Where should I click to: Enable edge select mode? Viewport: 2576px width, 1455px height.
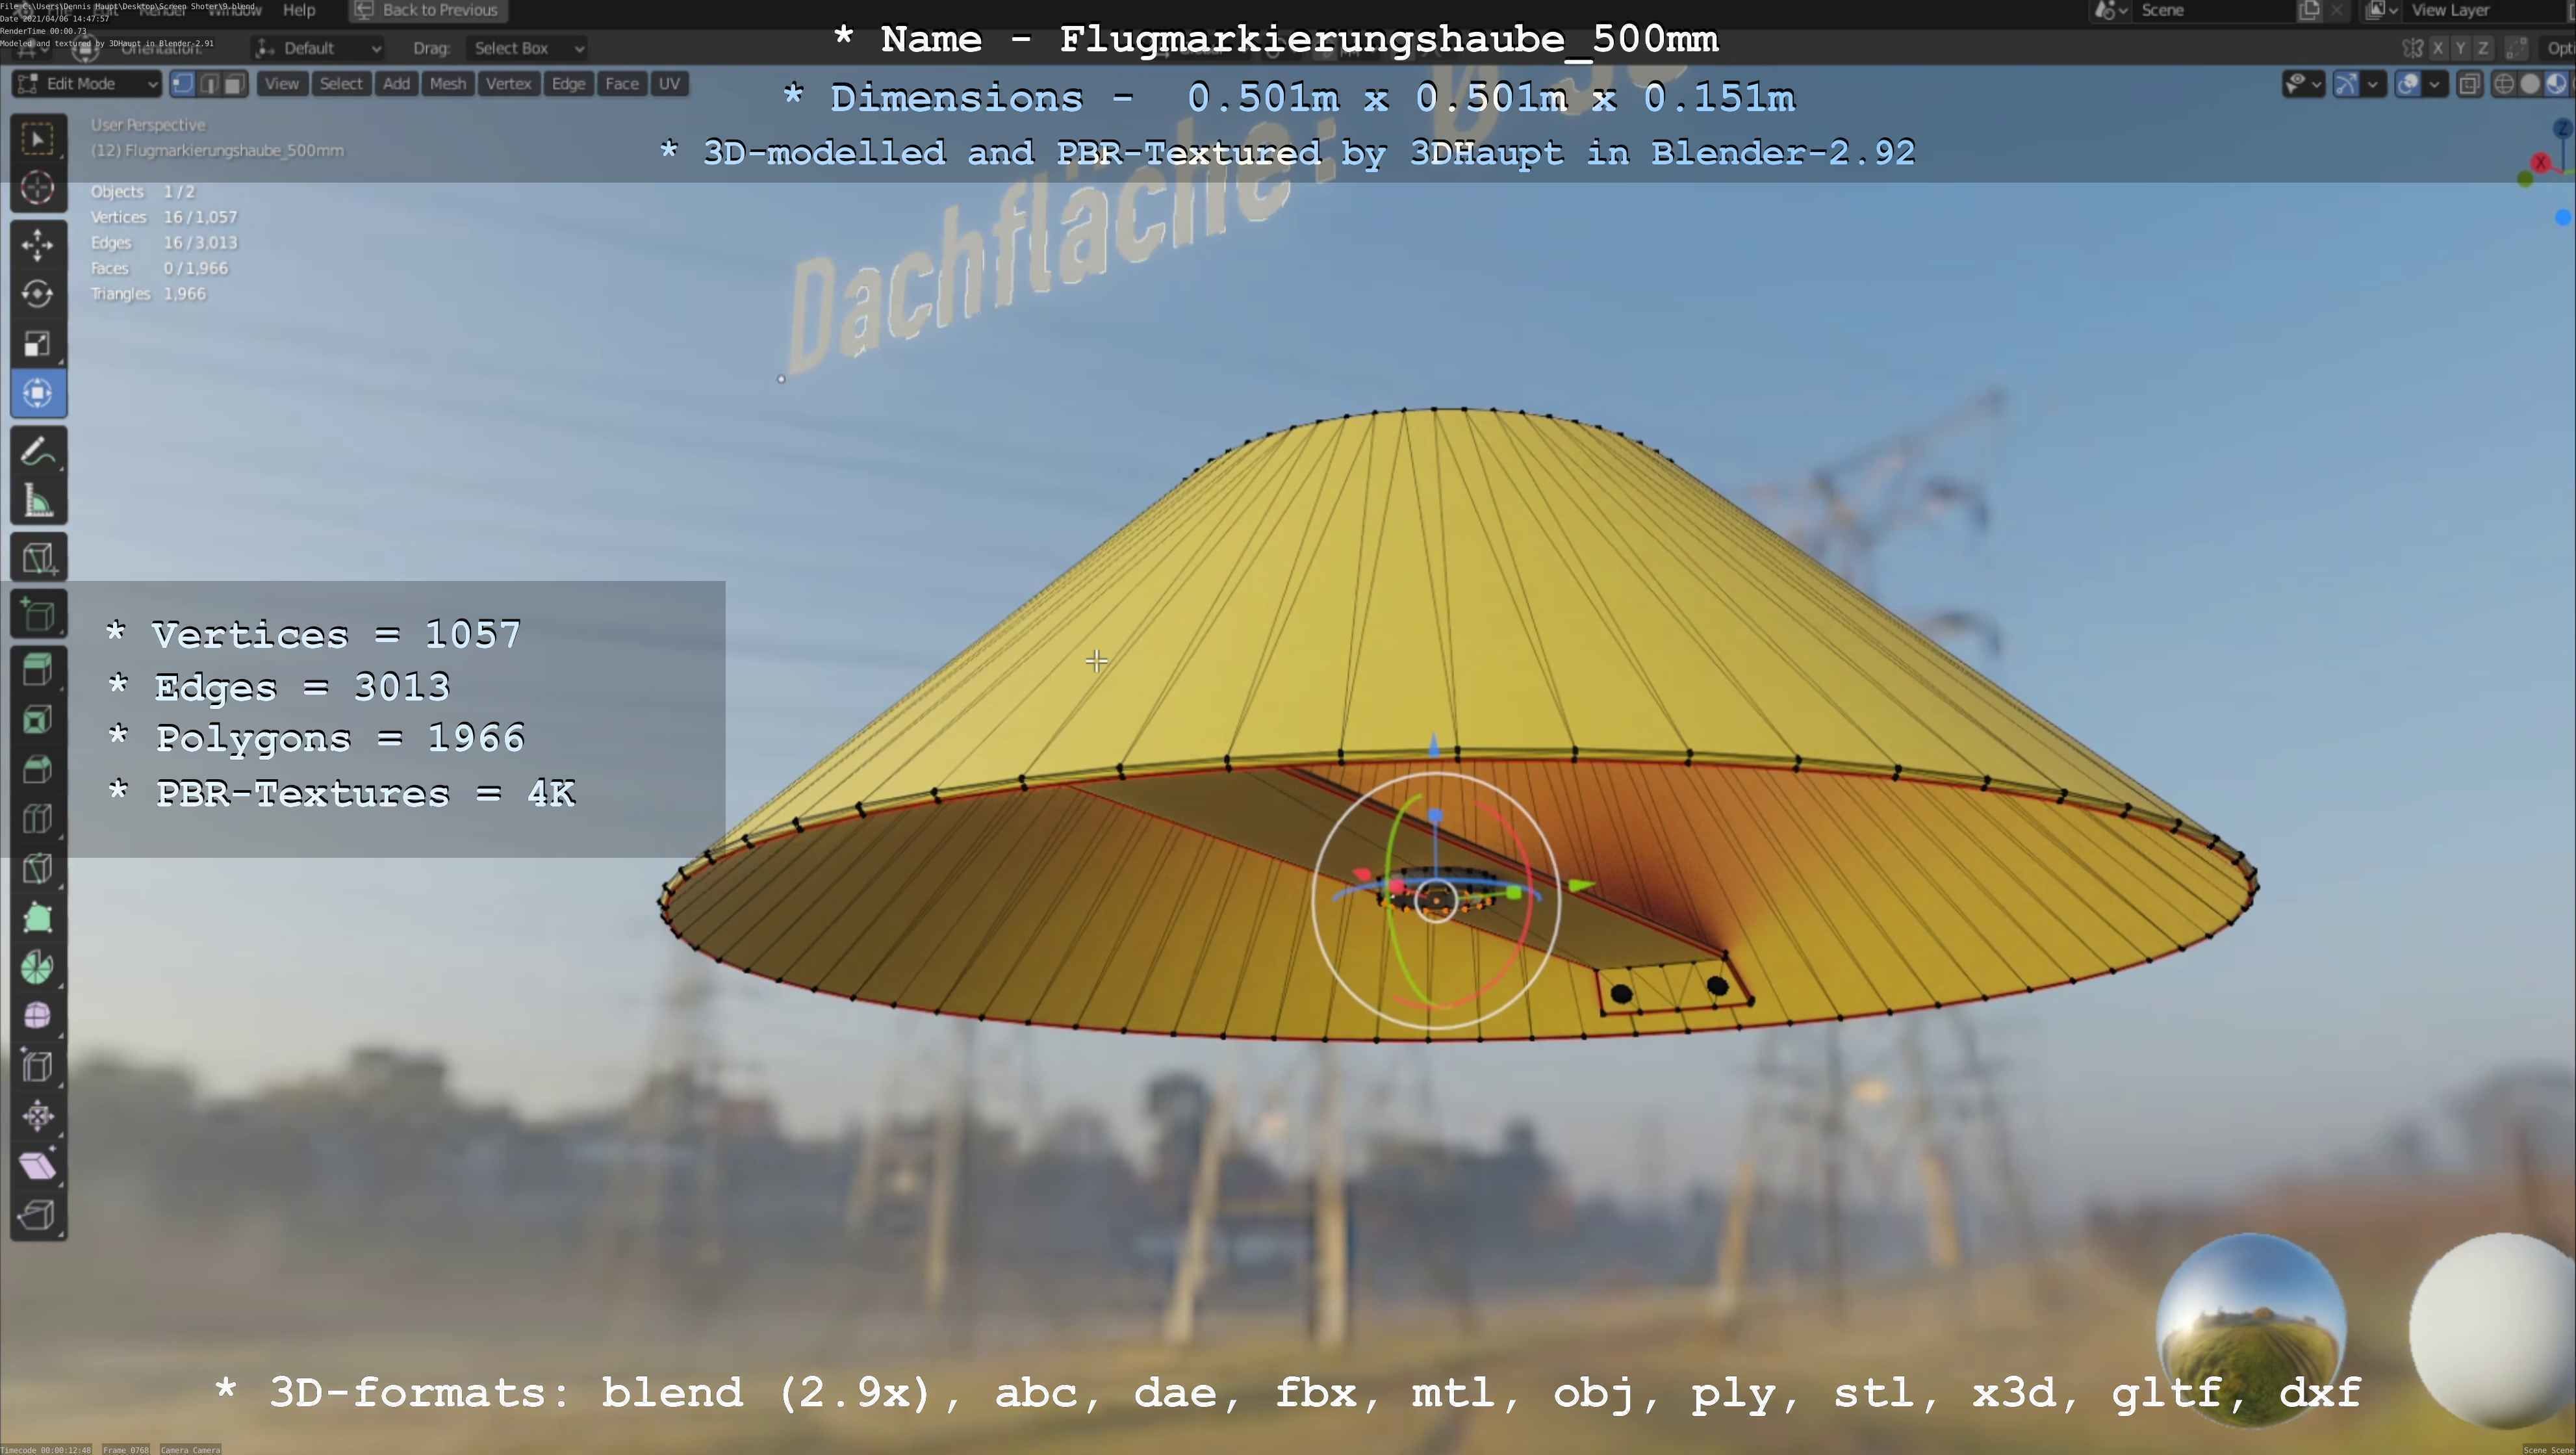(209, 84)
